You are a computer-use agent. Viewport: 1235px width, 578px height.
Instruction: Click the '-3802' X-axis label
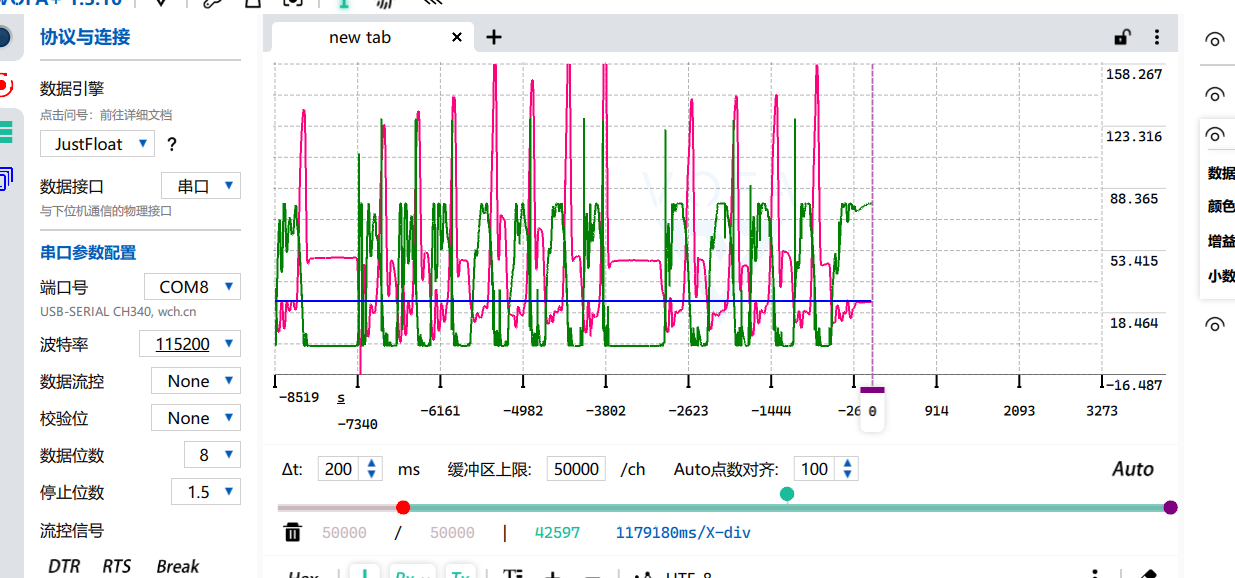pos(605,411)
